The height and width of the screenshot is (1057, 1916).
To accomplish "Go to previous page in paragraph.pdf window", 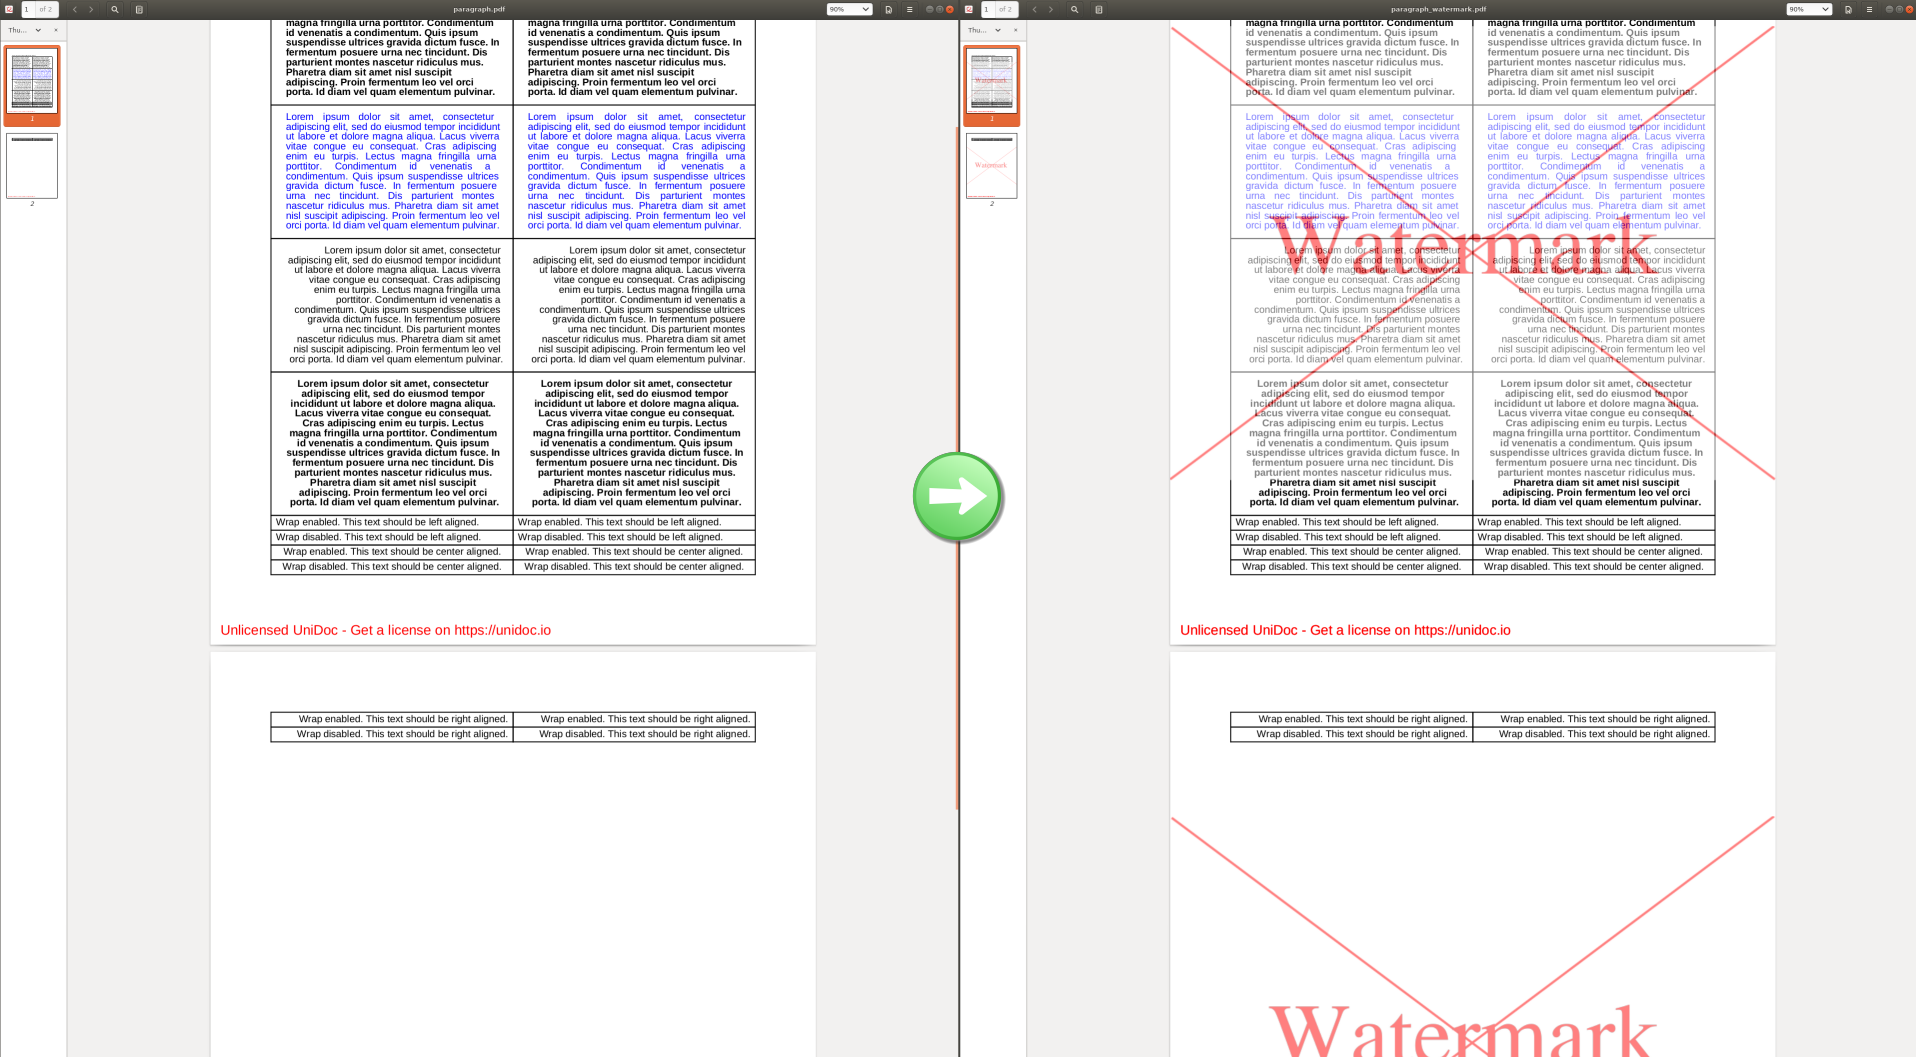I will [75, 9].
